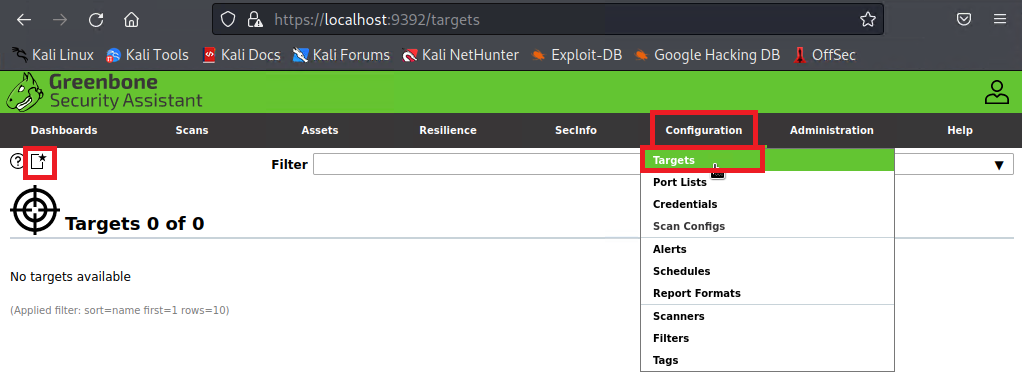
Task: Click the Greenbone Security Assistant title
Action: click(x=126, y=91)
